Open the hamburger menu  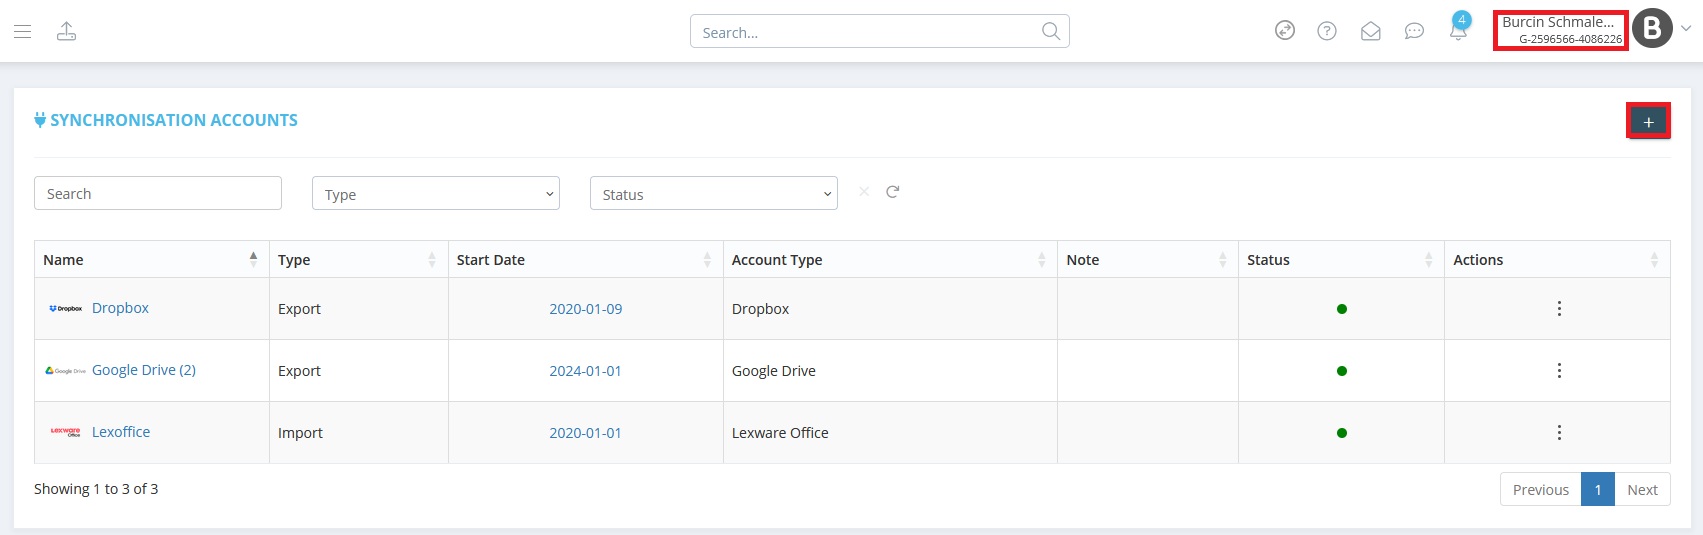(22, 32)
